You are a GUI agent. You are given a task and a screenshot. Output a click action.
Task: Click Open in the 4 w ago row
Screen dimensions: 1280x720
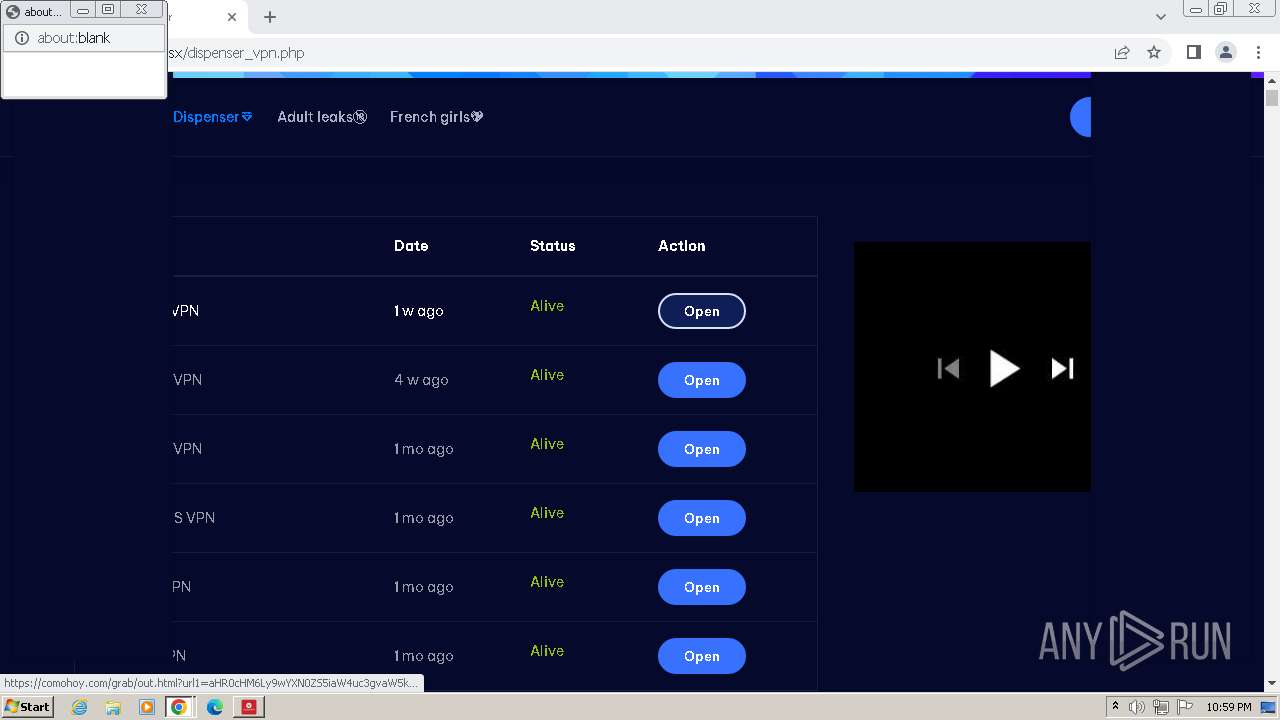702,380
